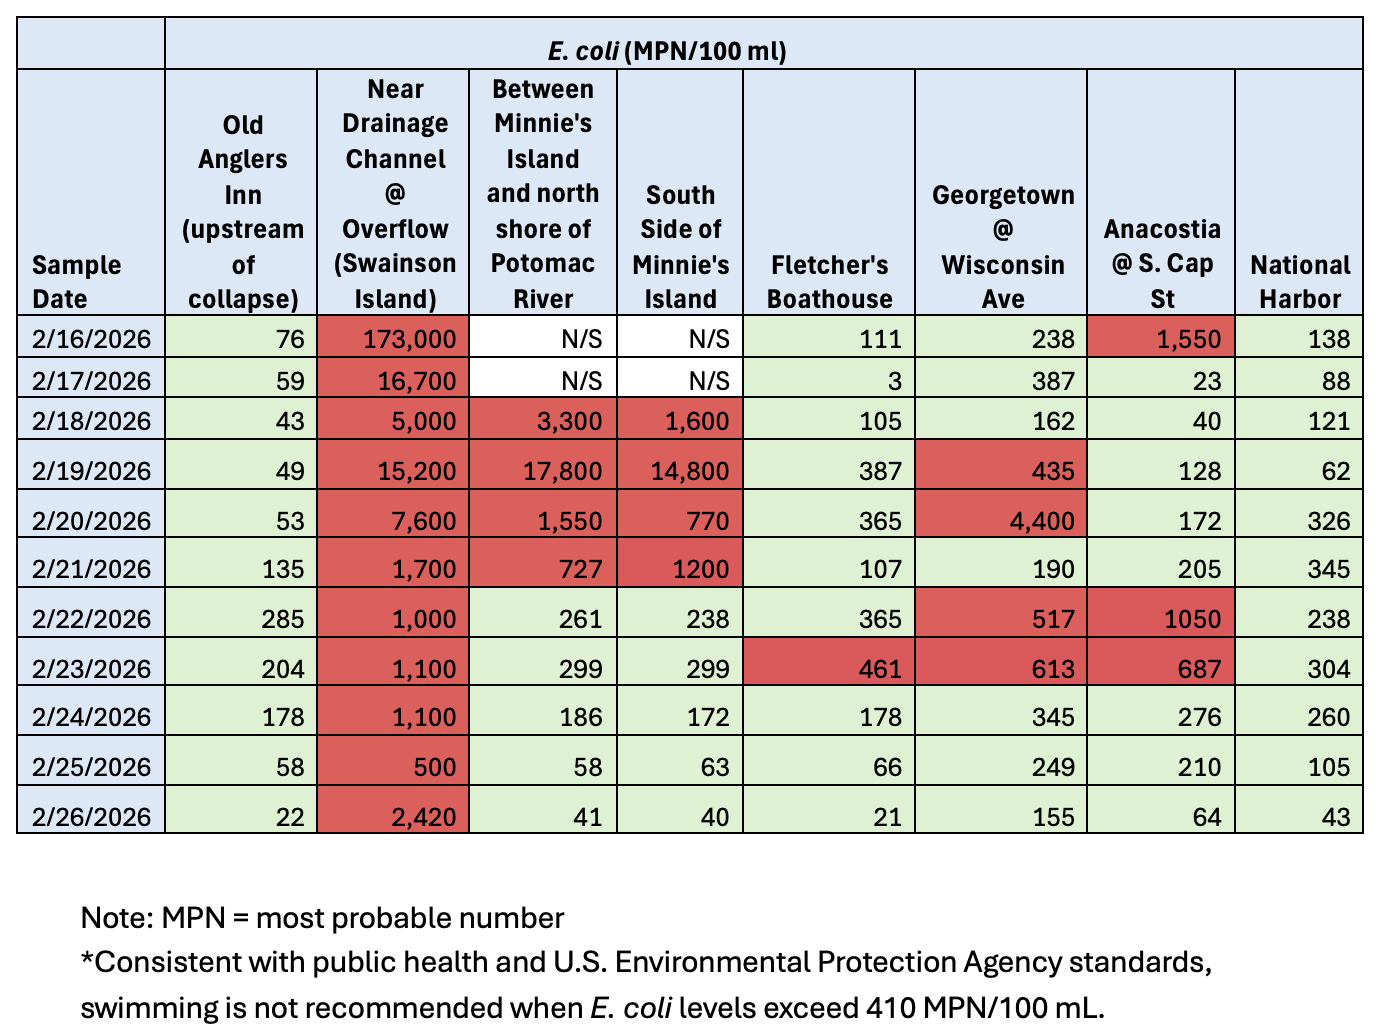Select the 17,800 value cell
Screen dimensions: 1376x1030
pyautogui.click(x=543, y=471)
